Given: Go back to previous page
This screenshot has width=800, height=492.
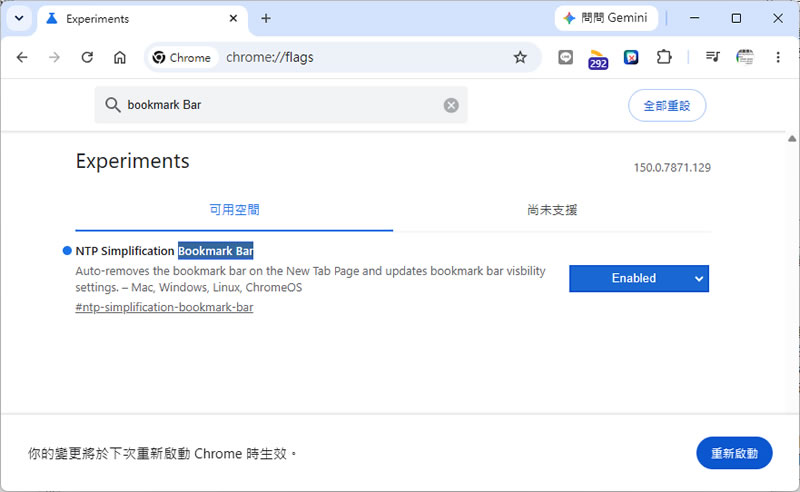Looking at the screenshot, I should click(22, 57).
